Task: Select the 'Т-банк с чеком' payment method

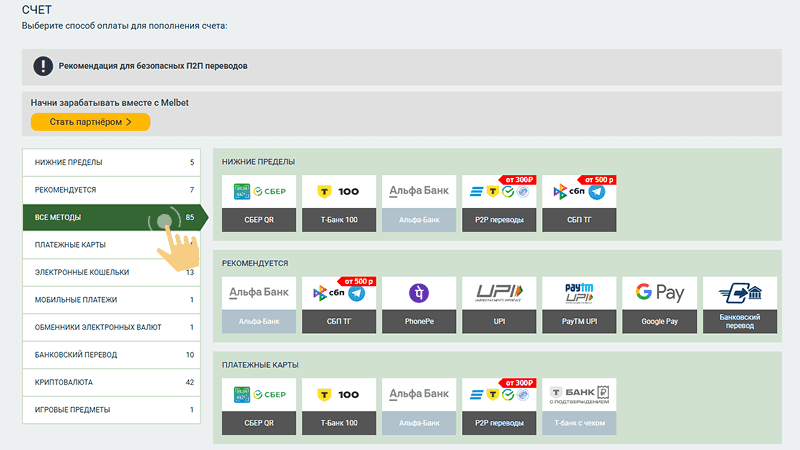Action: pyautogui.click(x=579, y=407)
